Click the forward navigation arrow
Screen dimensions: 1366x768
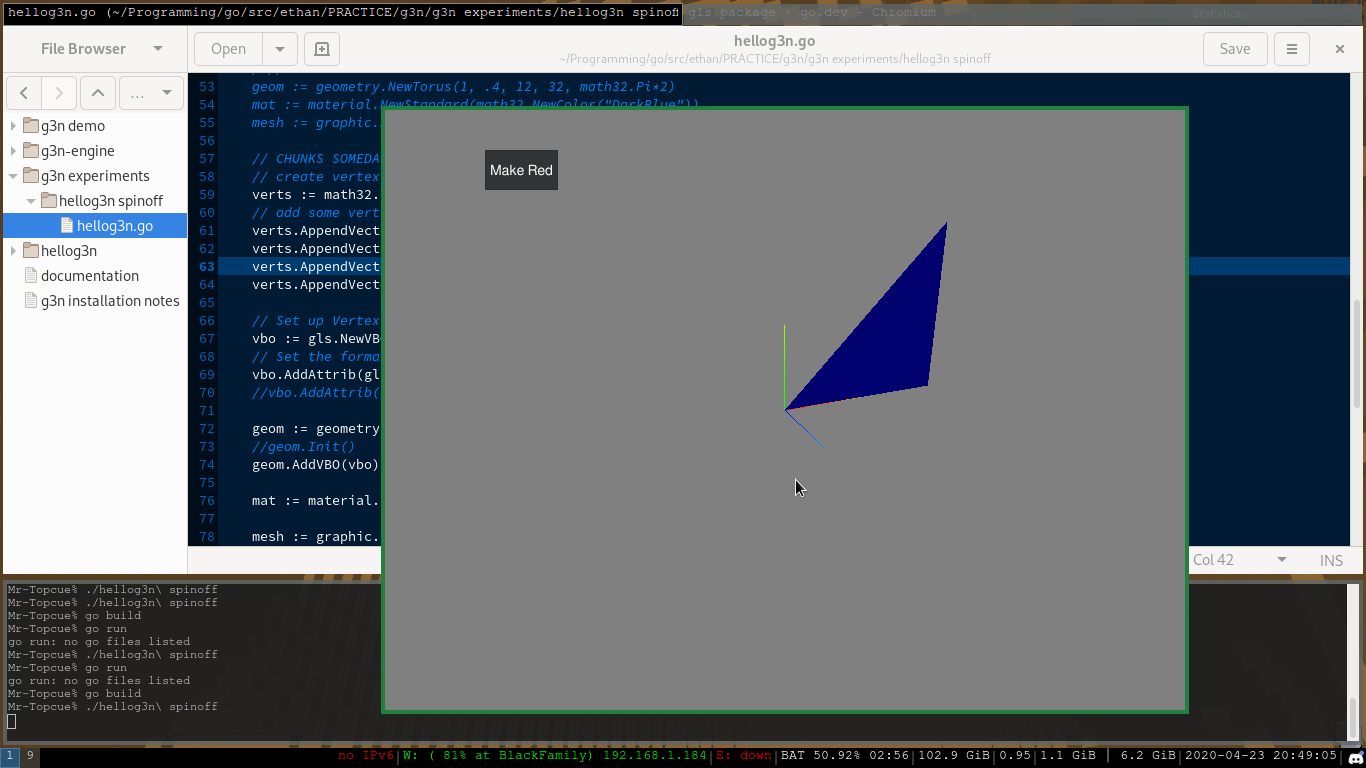pos(59,93)
